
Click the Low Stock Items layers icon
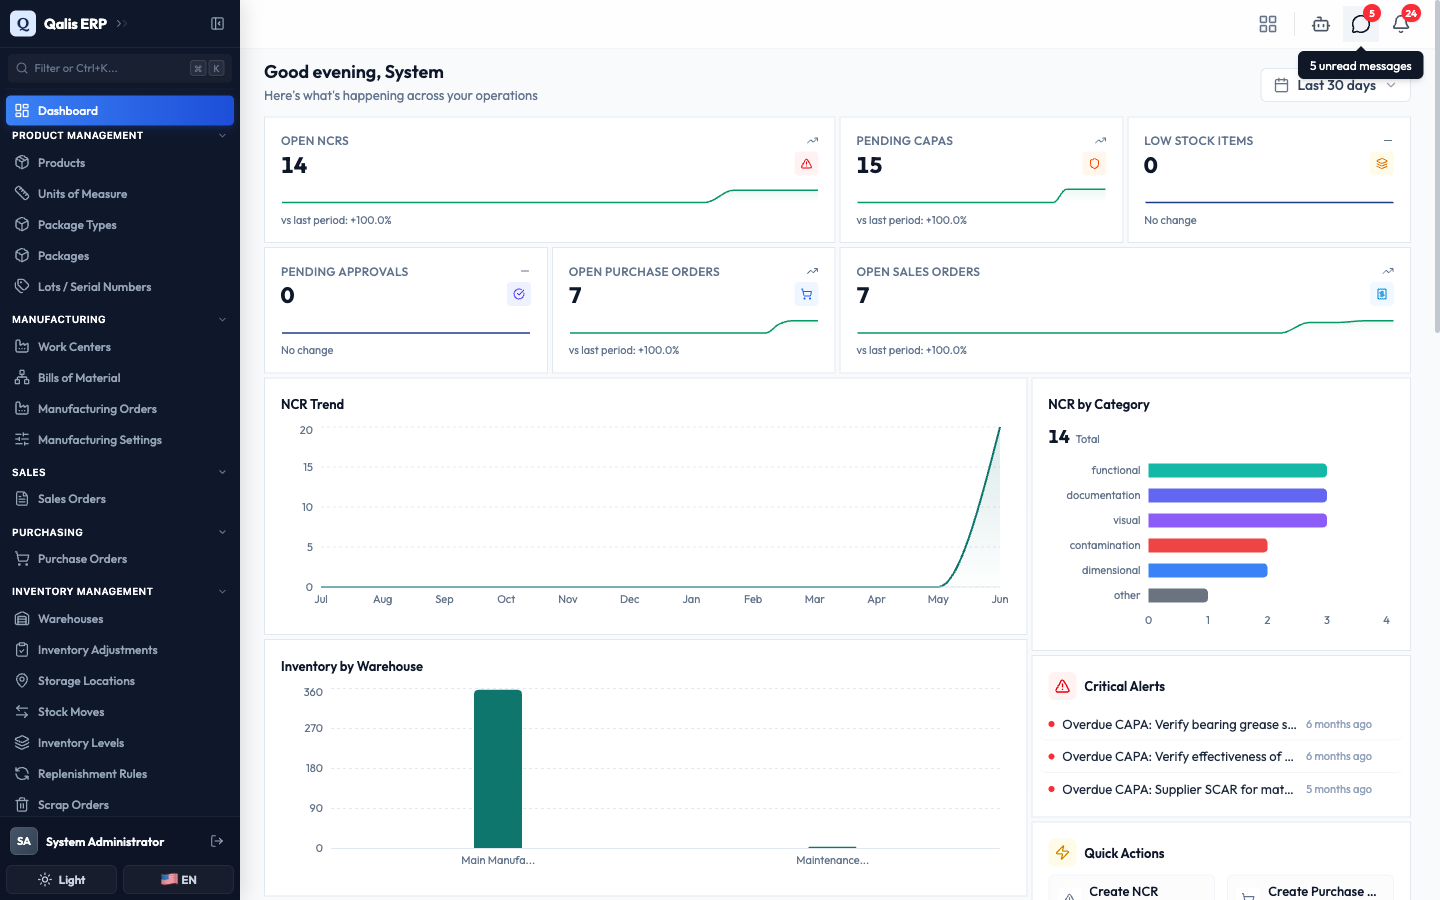click(1382, 164)
